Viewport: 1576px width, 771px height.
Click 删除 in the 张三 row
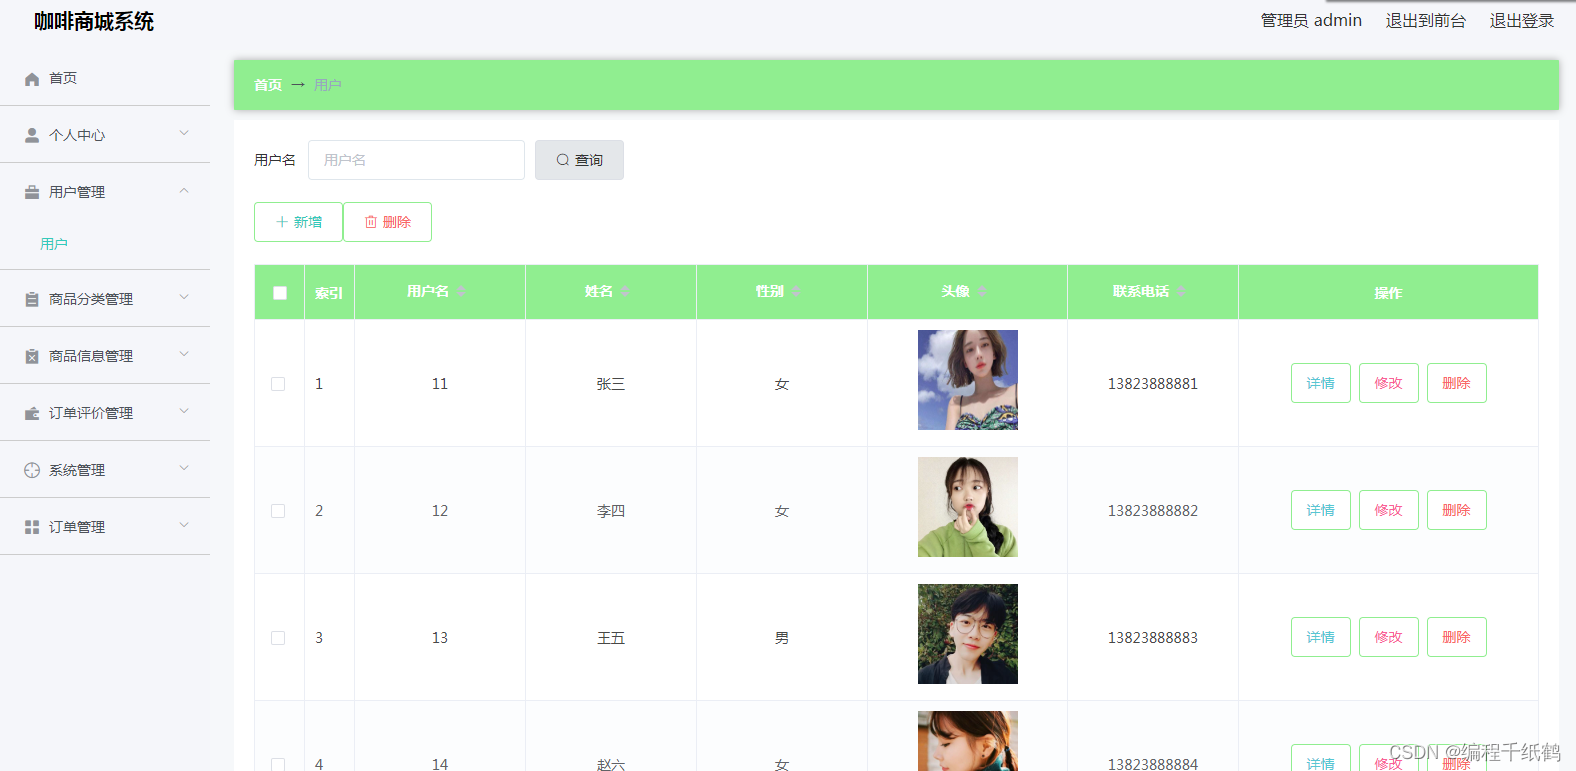point(1457,383)
